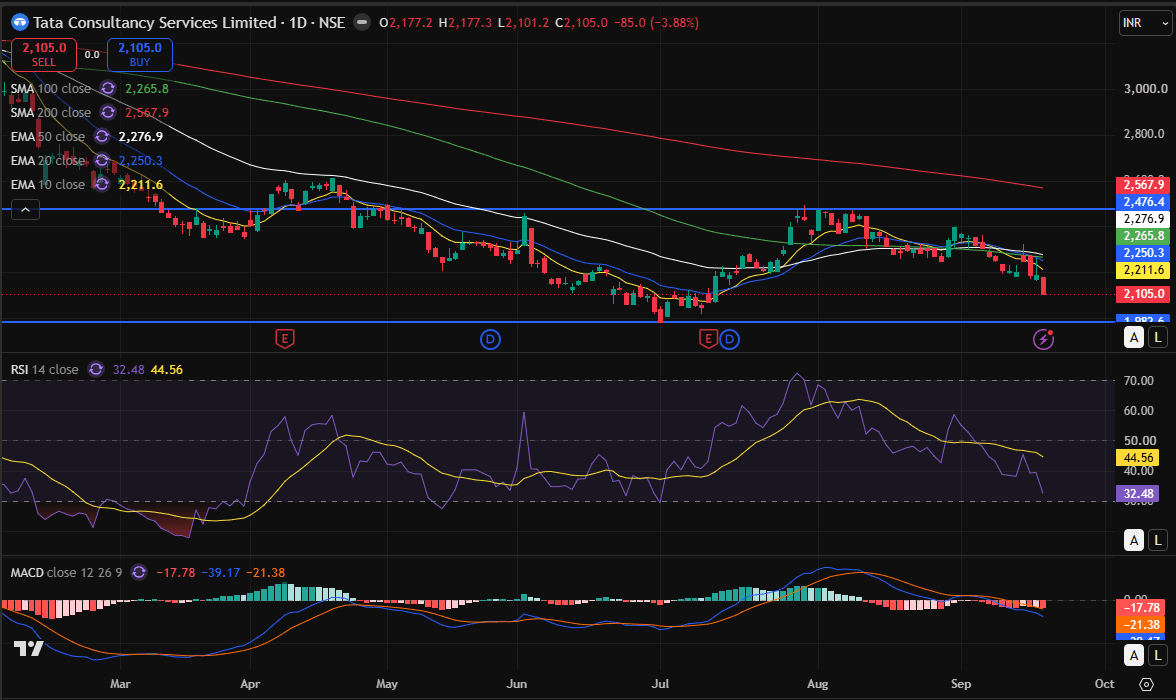The height and width of the screenshot is (700, 1176).
Task: Click the SMA 200 refresh indicator icon
Action: pyautogui.click(x=108, y=113)
